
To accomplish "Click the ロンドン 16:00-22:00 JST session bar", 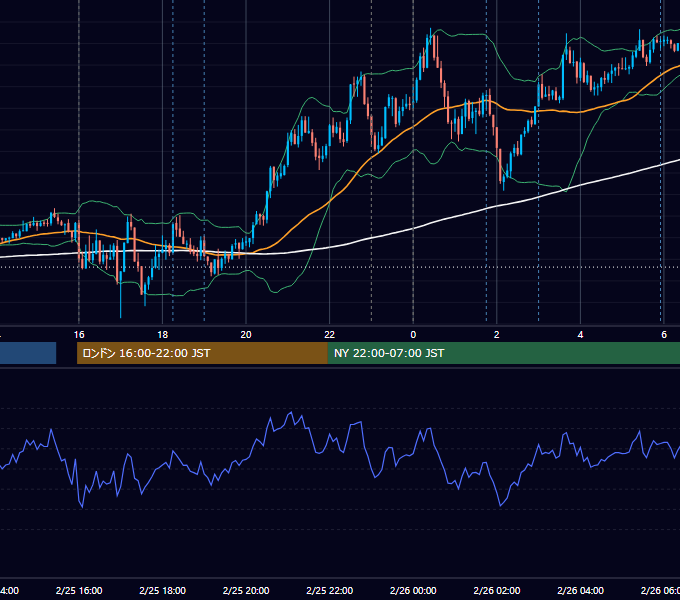I will [202, 353].
